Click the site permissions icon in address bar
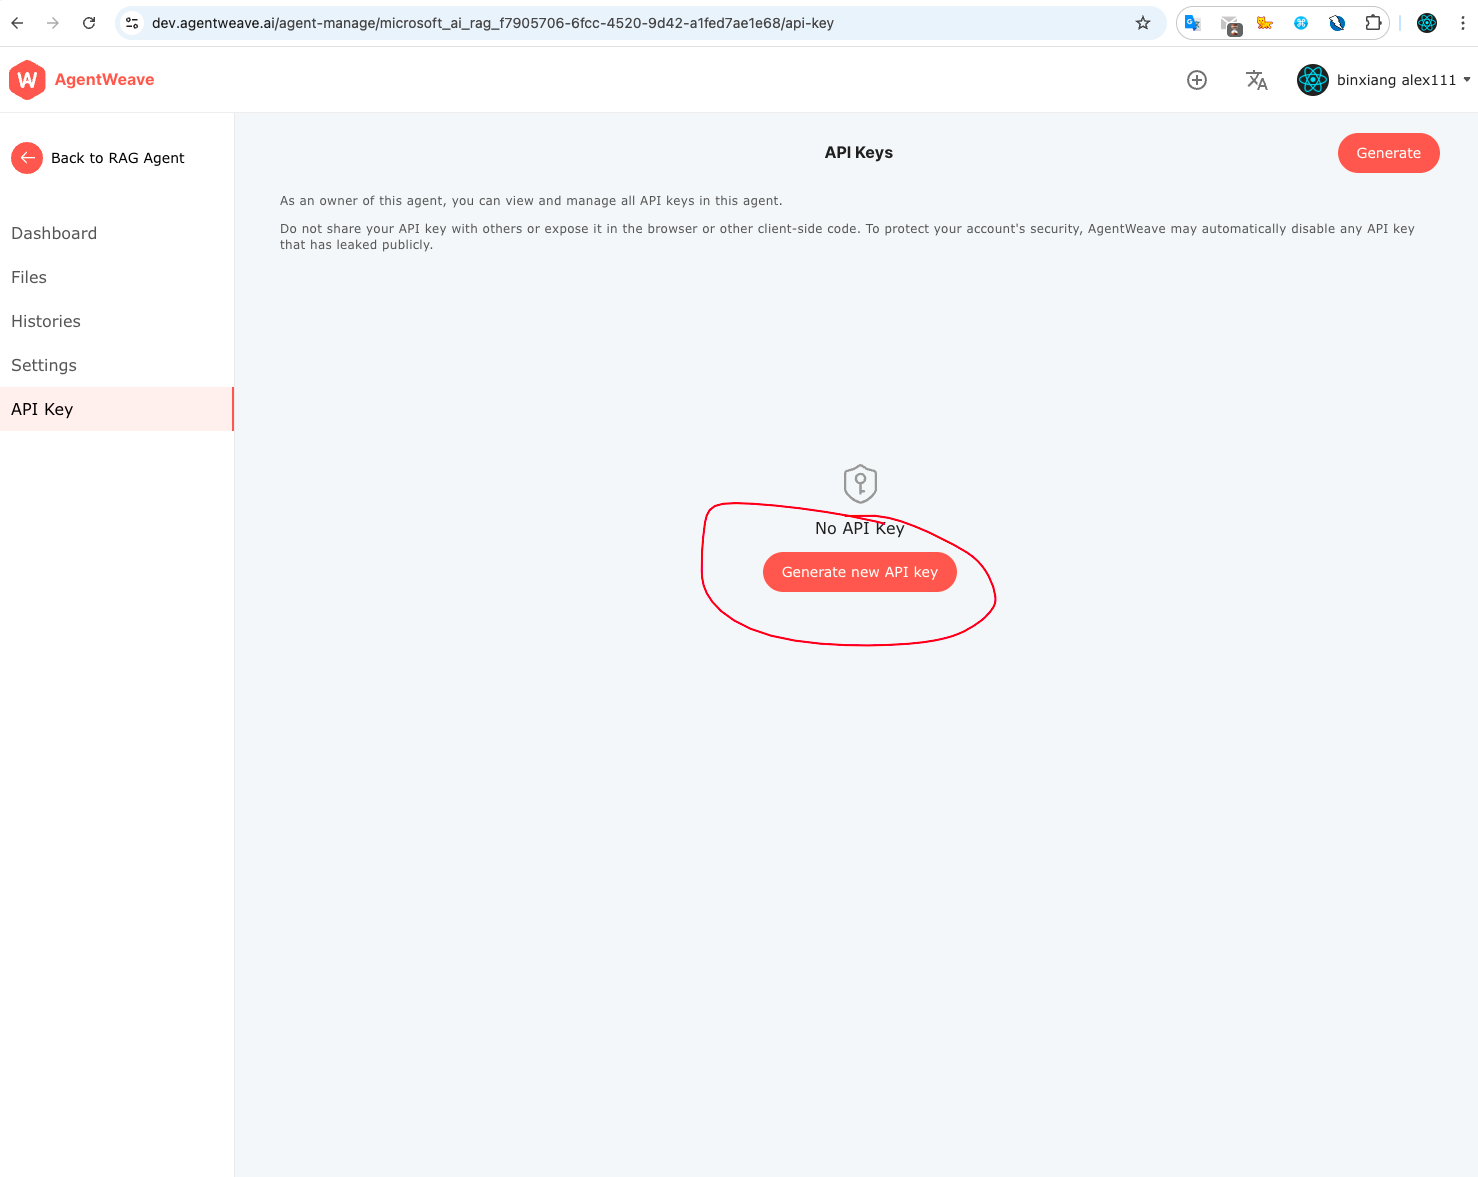 tap(132, 22)
